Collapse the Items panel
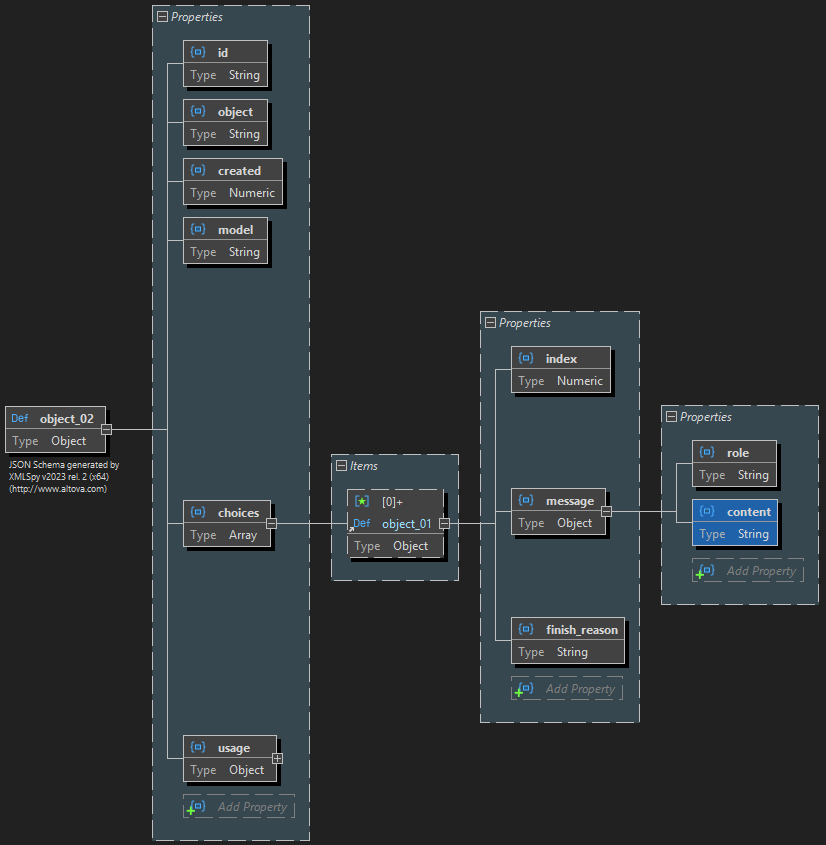 (340, 465)
